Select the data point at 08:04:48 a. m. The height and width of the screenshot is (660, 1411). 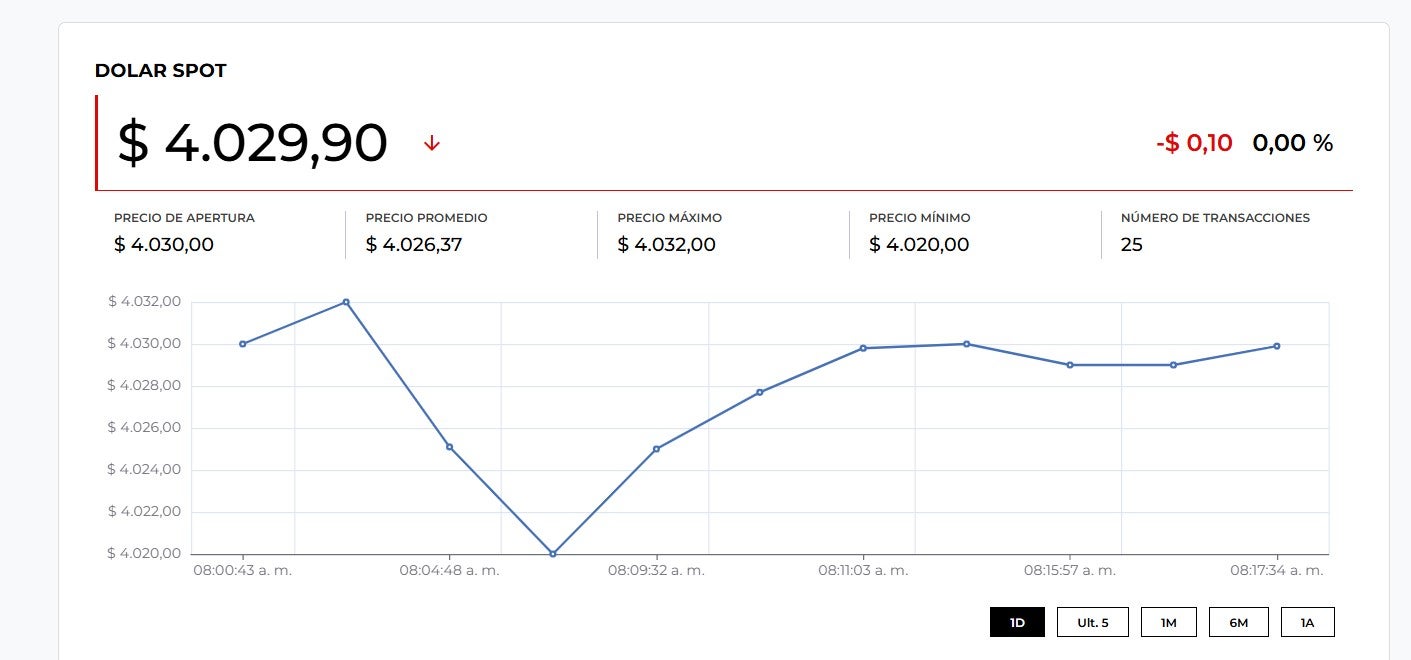pyautogui.click(x=449, y=447)
